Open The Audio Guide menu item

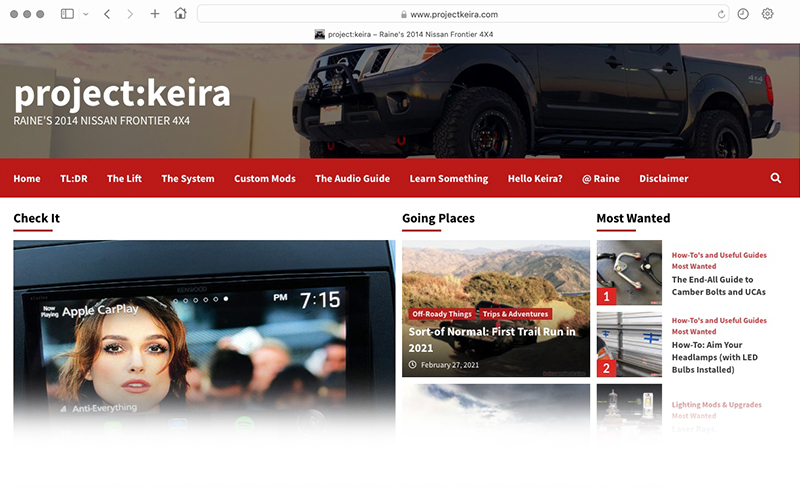point(353,179)
